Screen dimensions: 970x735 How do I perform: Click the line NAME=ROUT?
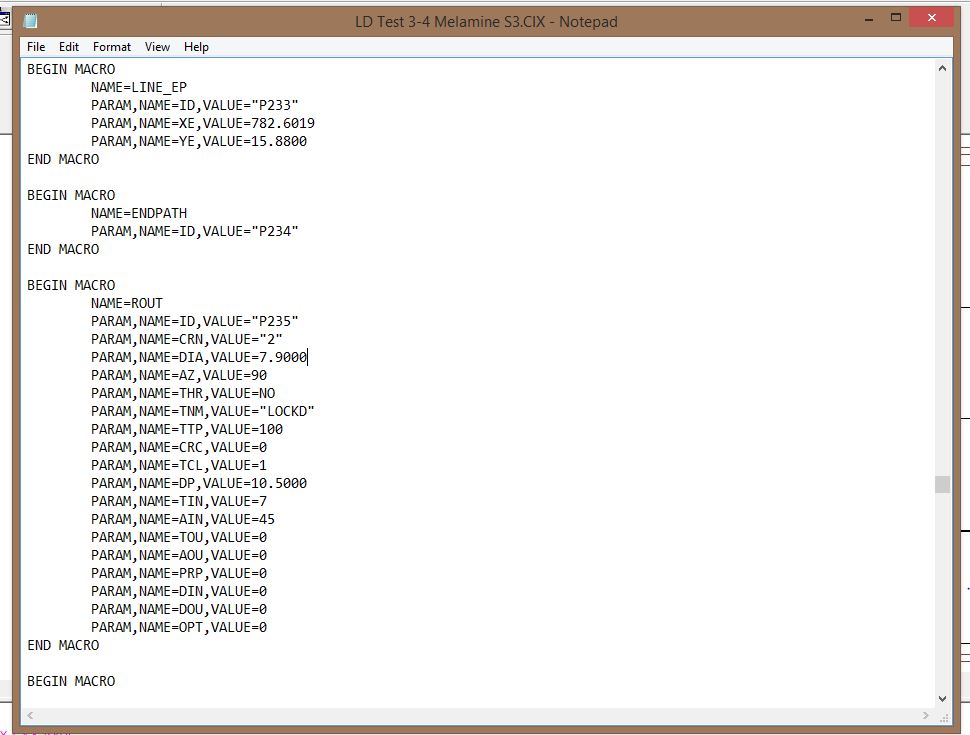click(x=127, y=303)
